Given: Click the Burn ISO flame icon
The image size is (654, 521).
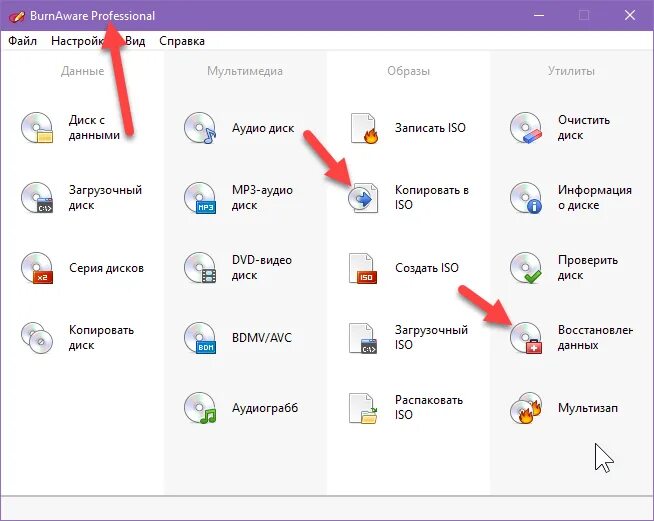Looking at the screenshot, I should [364, 128].
